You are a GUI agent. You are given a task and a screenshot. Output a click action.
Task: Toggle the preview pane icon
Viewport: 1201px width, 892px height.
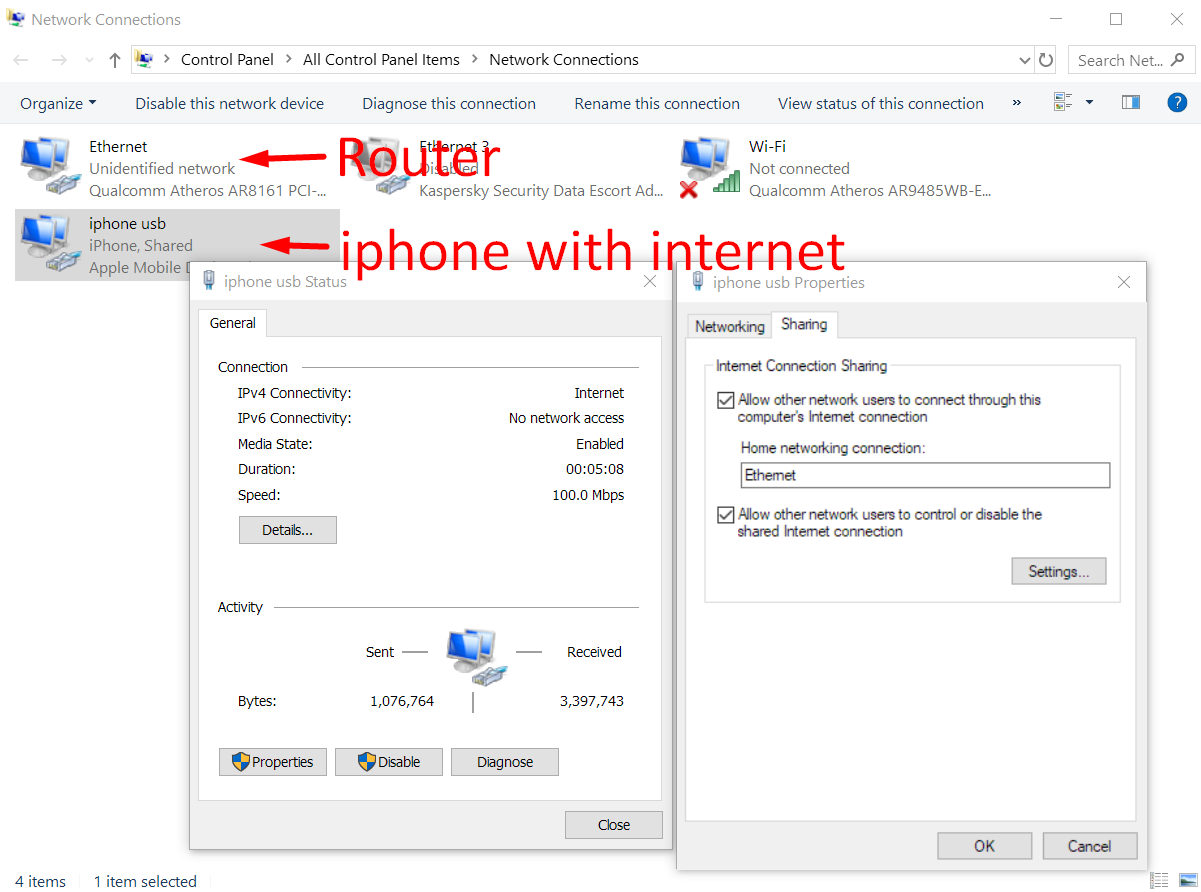(x=1131, y=103)
